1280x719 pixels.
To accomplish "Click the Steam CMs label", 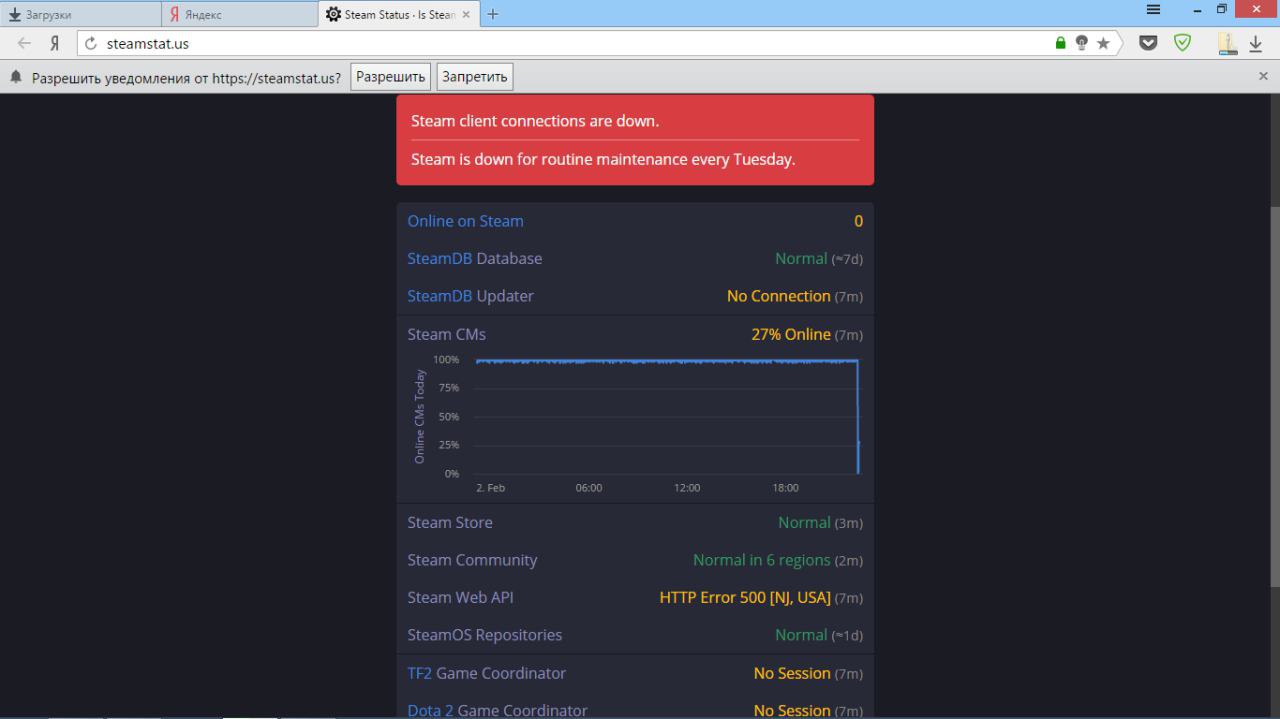I will [x=446, y=334].
